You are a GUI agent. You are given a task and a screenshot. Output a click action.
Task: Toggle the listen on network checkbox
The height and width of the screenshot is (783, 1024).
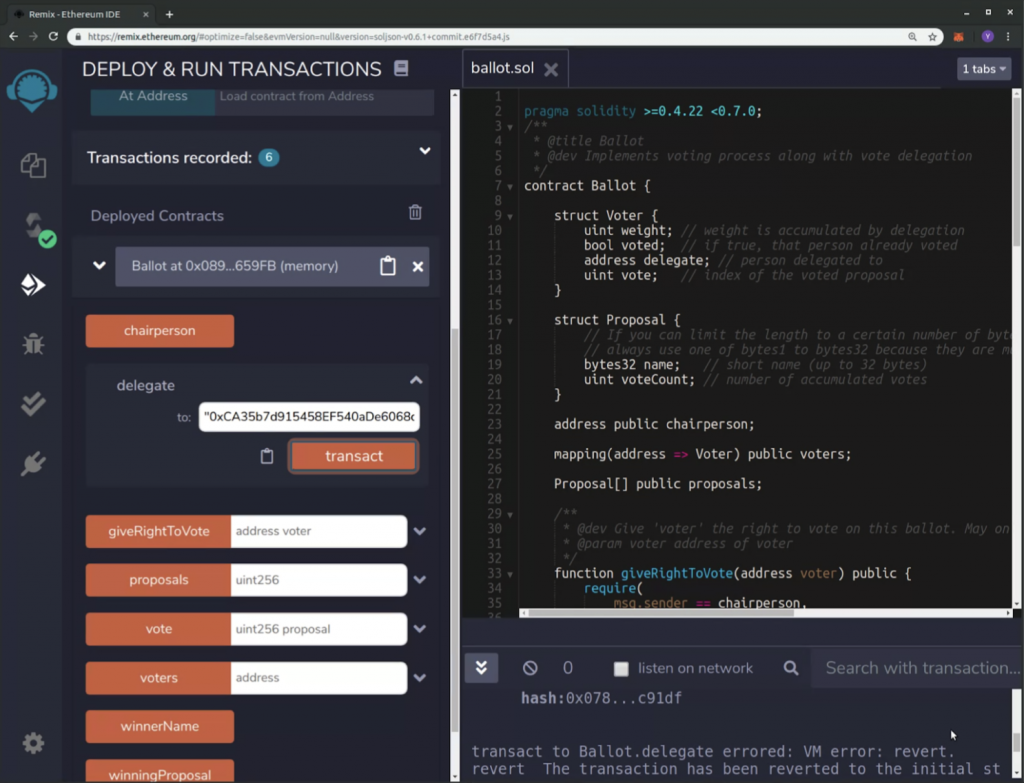pos(621,668)
